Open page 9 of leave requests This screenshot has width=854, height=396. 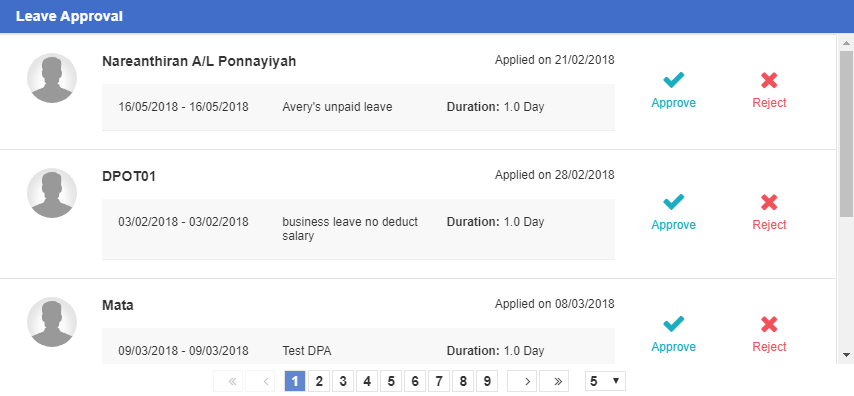pyautogui.click(x=486, y=381)
